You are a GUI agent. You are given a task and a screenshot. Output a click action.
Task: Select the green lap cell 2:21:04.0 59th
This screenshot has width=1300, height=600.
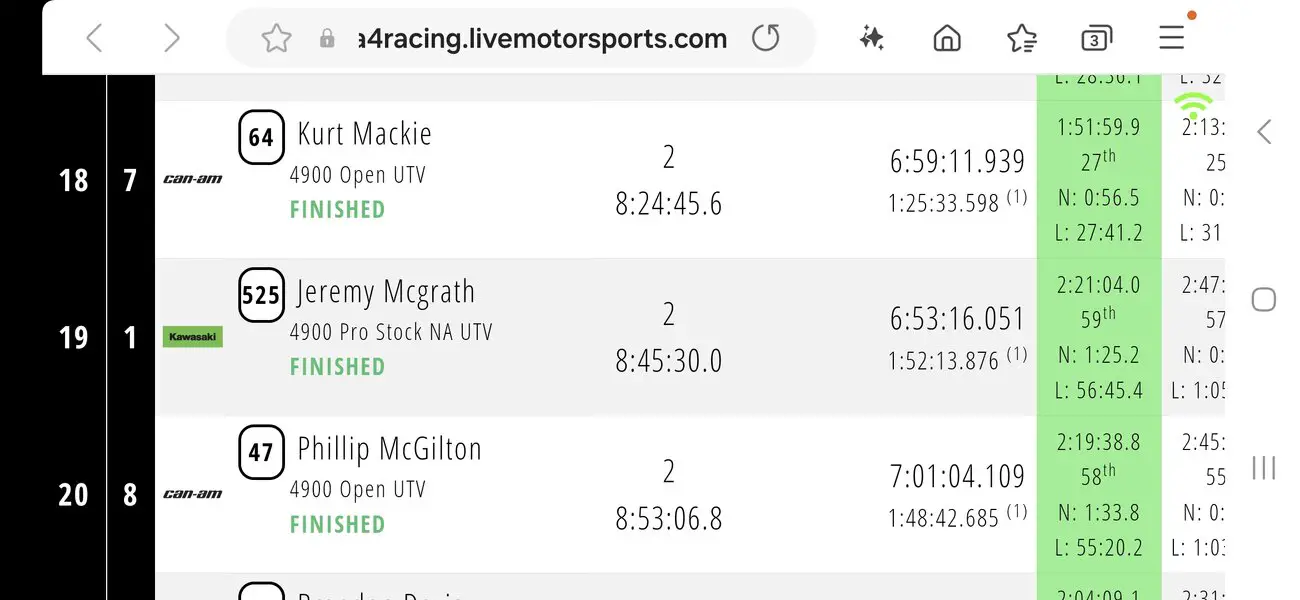pos(1098,338)
